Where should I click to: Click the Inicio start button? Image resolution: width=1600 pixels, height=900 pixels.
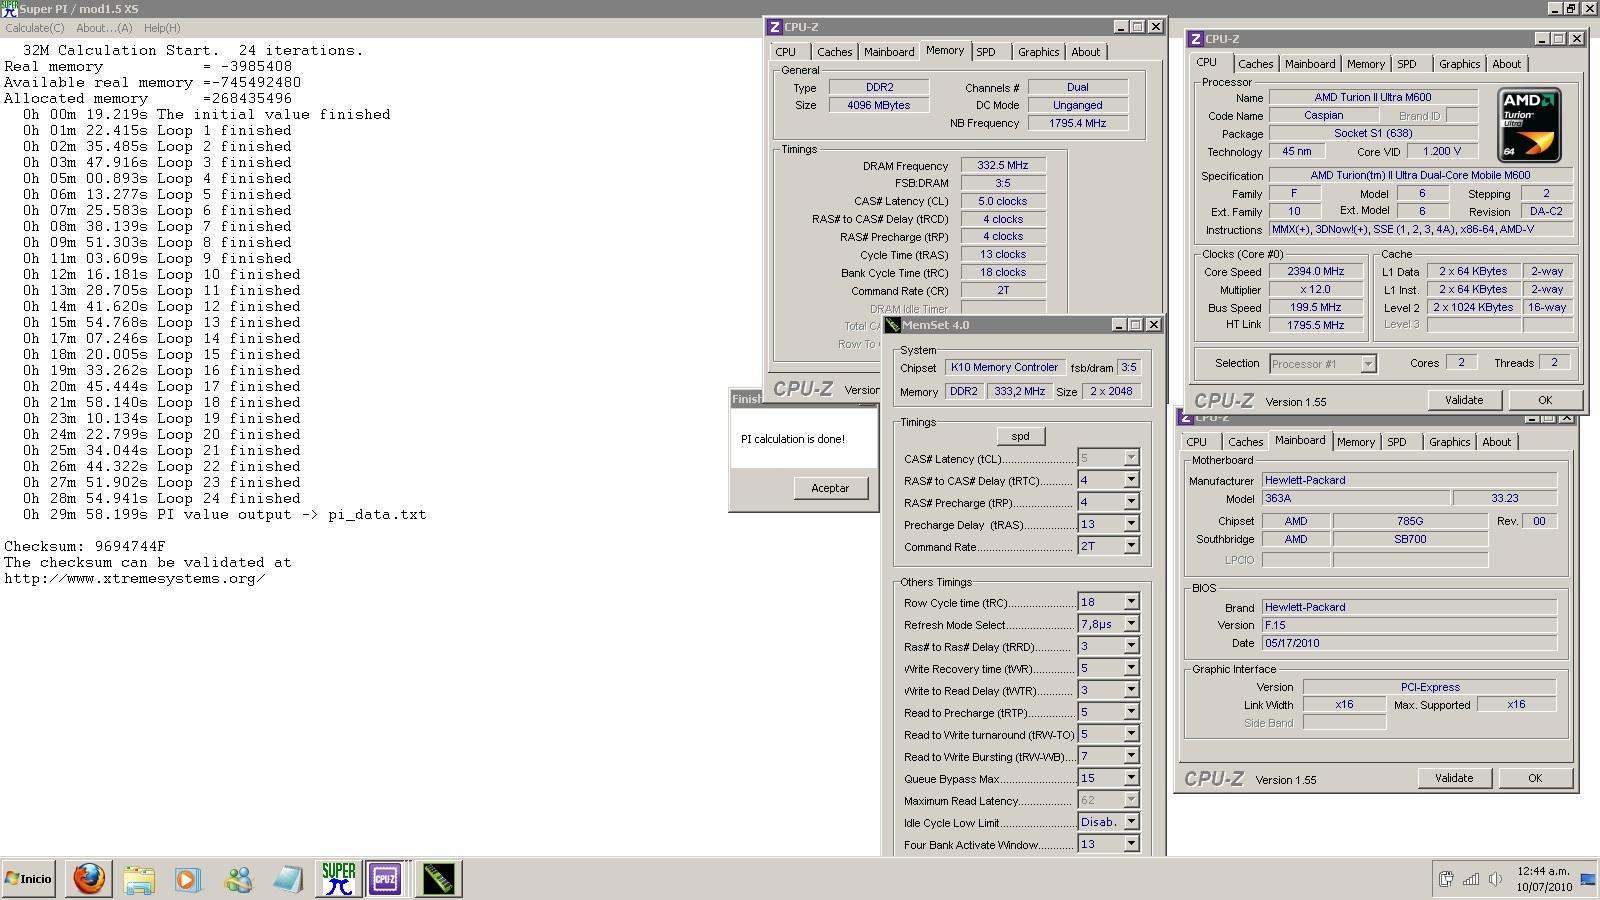coord(28,879)
